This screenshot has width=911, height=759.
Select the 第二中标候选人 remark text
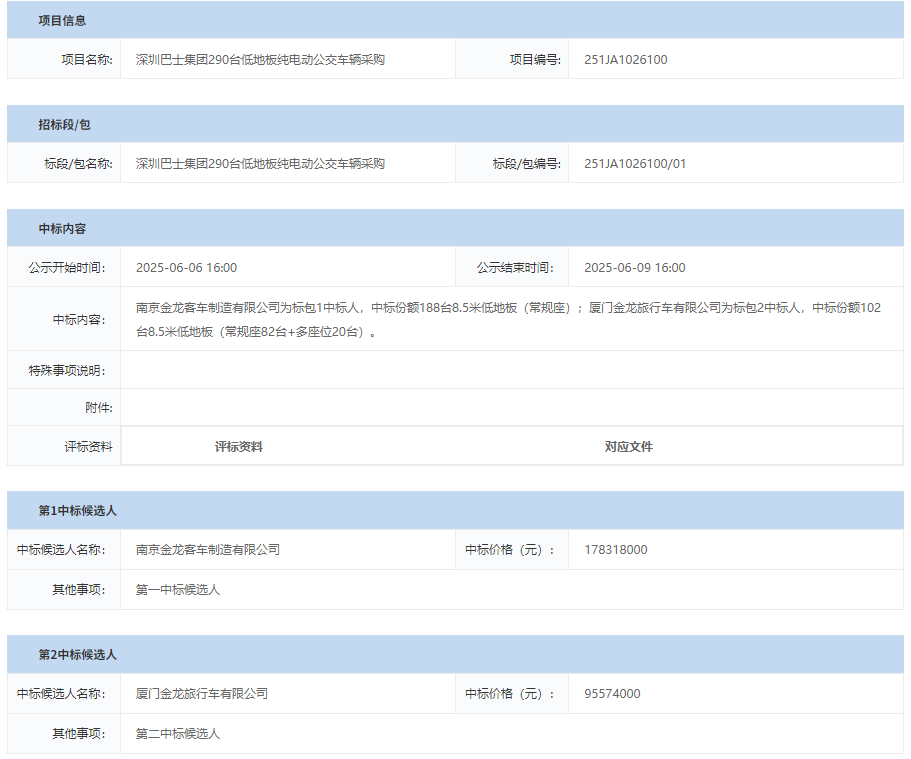tap(178, 734)
